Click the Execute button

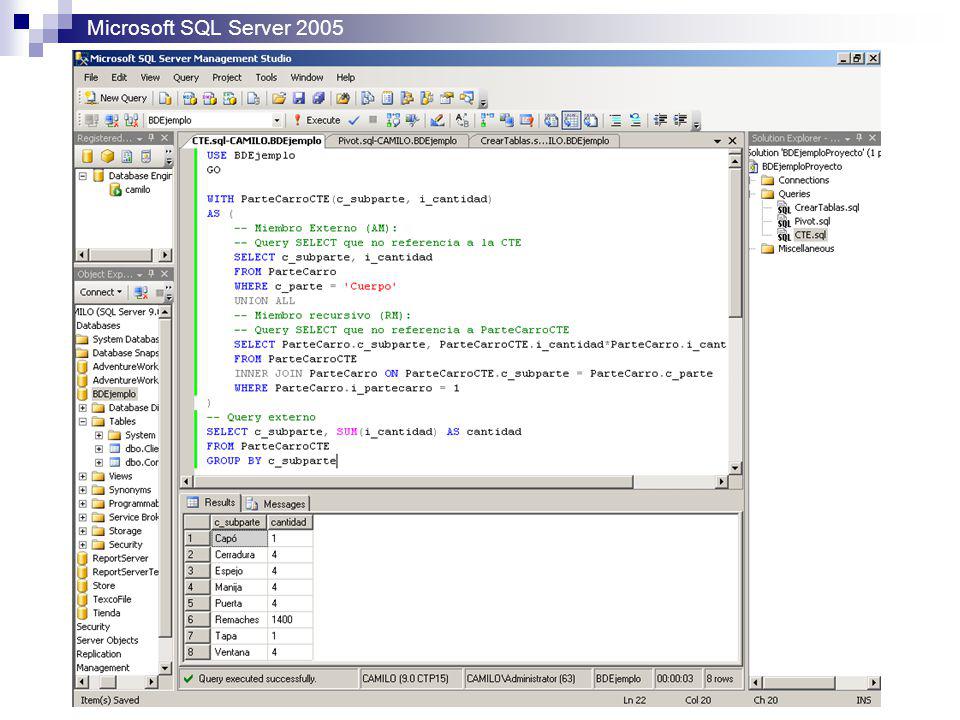[317, 120]
